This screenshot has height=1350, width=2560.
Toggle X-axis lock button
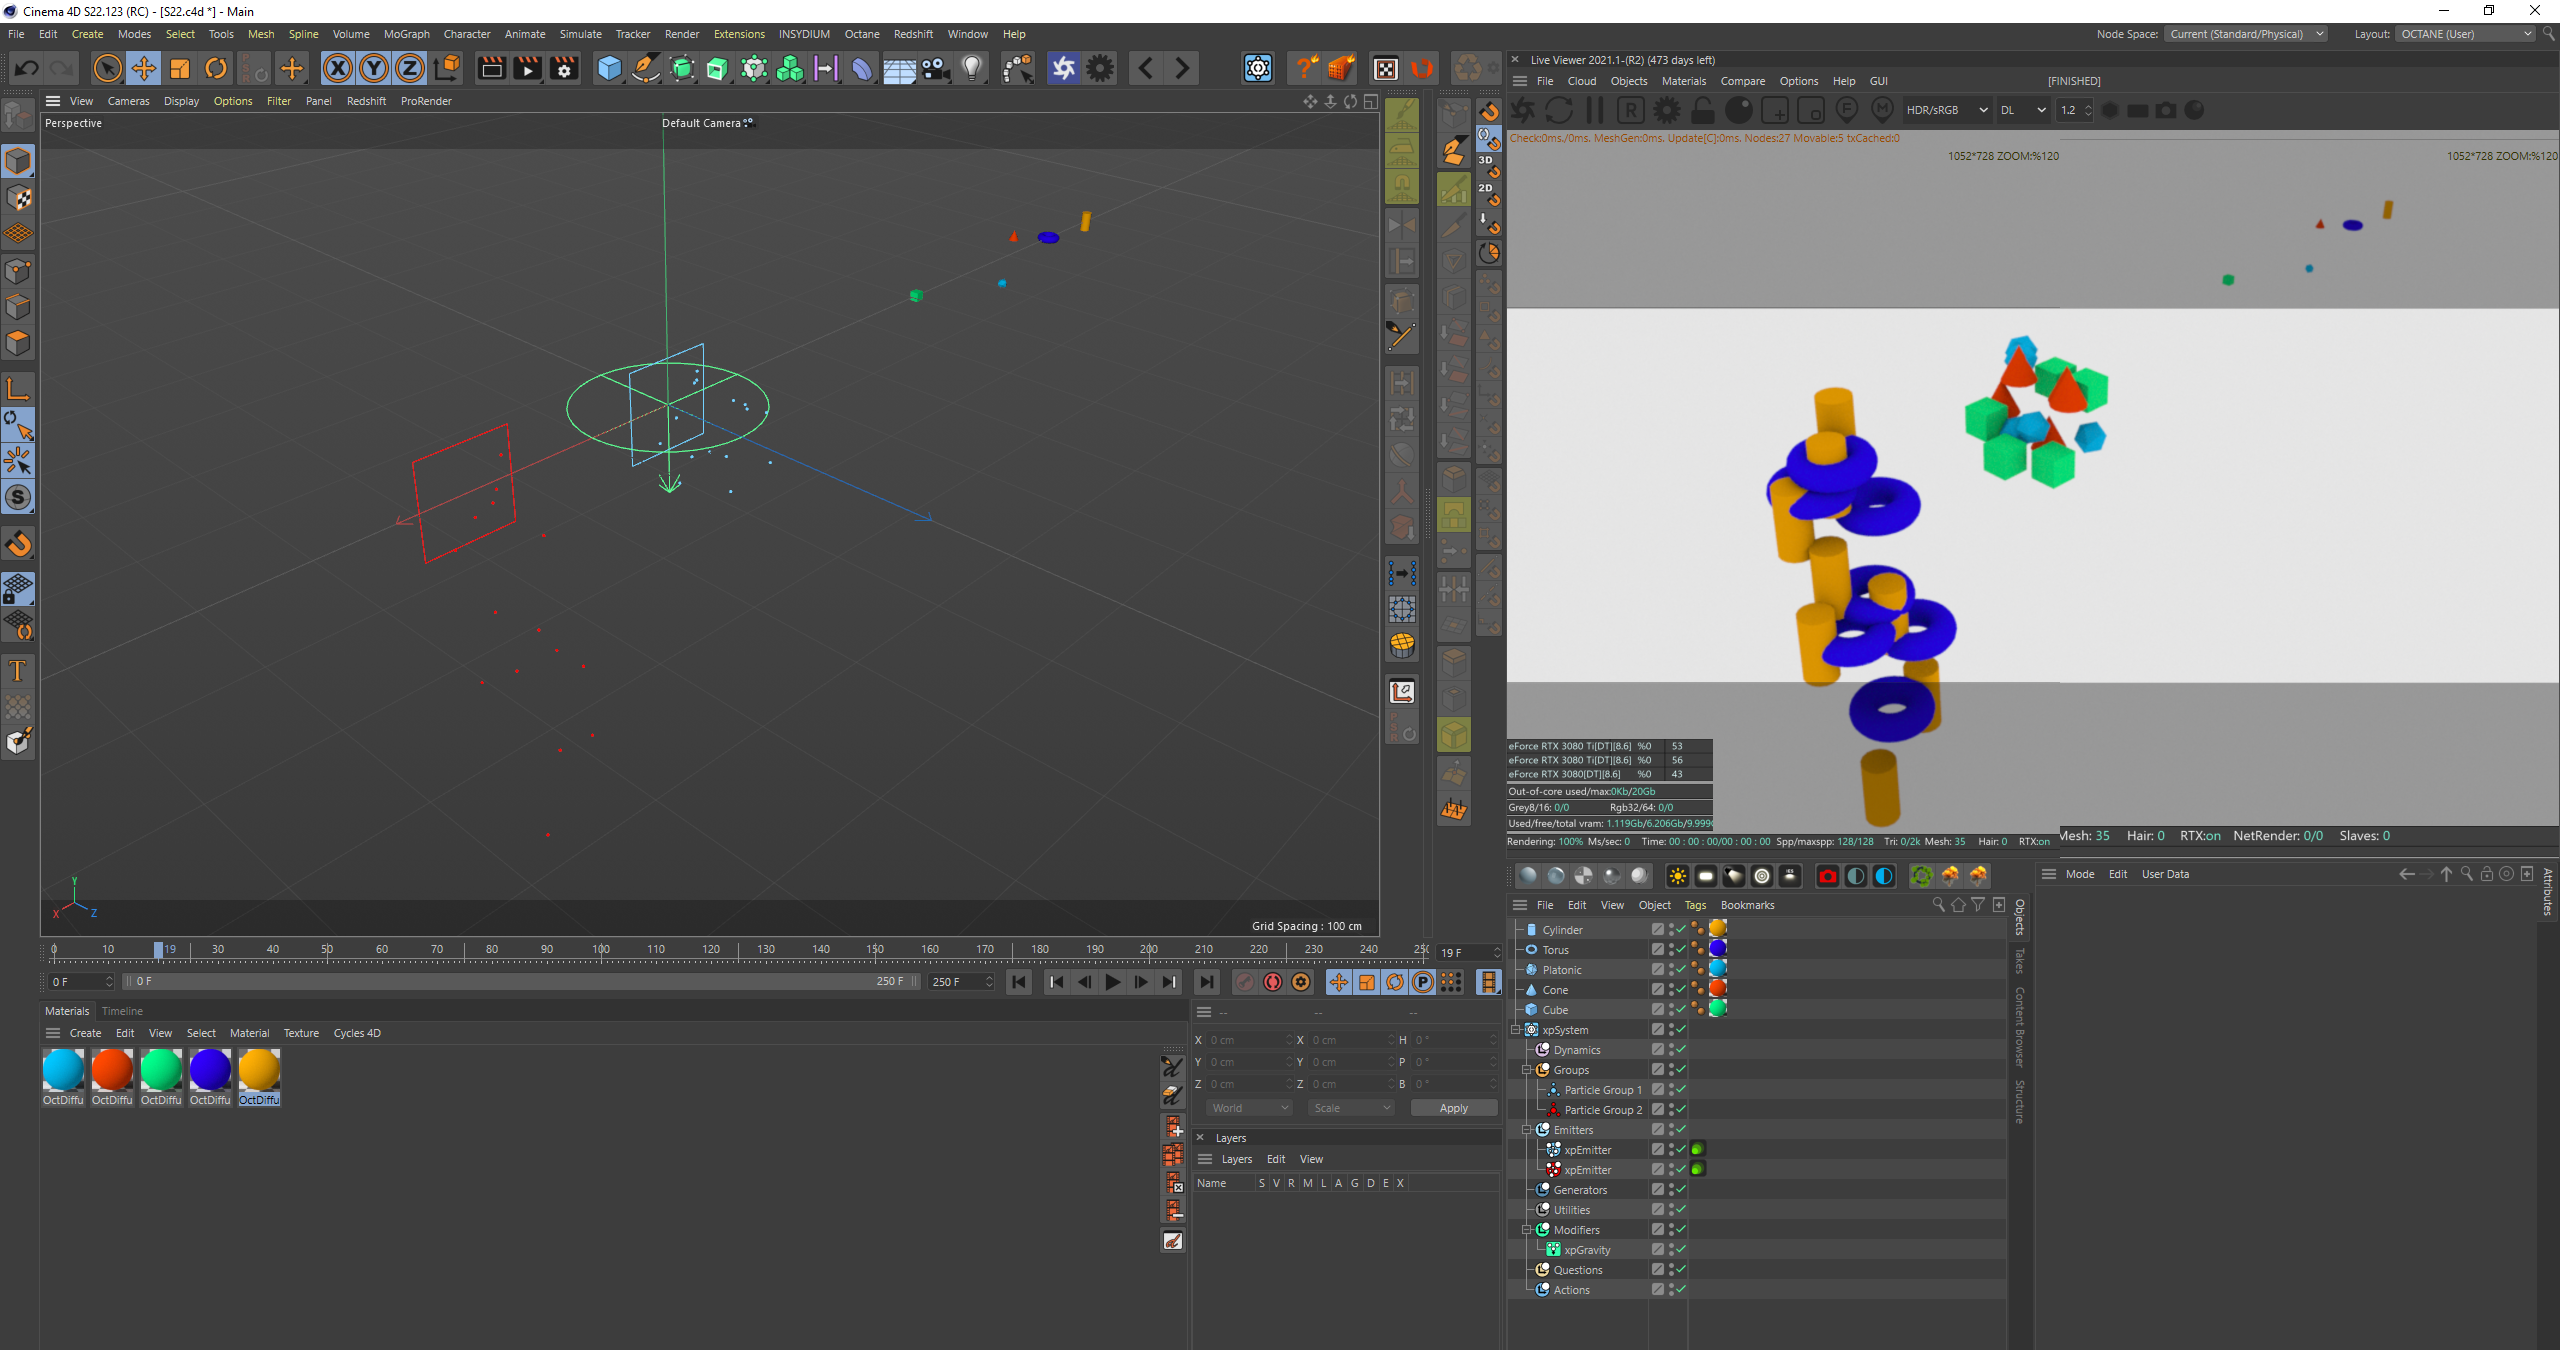(338, 68)
